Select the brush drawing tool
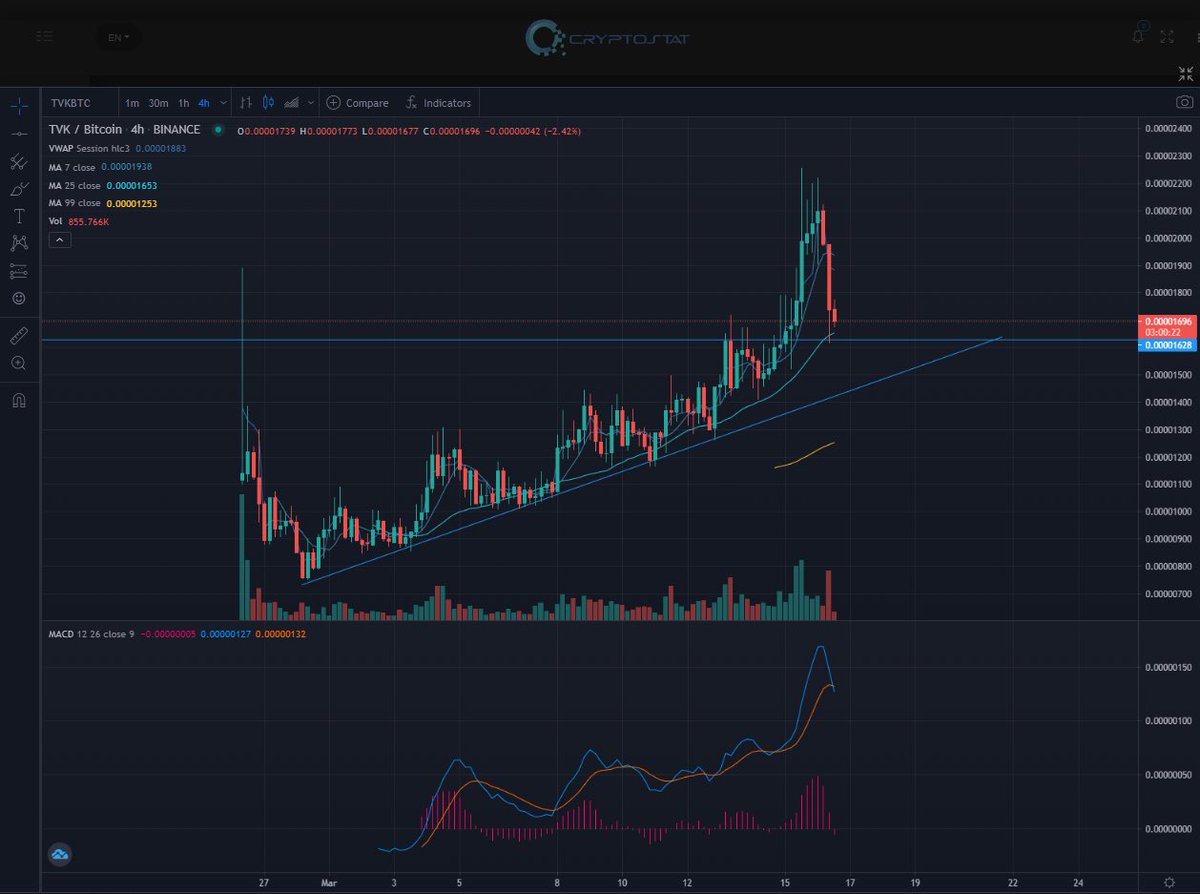The image size is (1200, 894). [19, 188]
